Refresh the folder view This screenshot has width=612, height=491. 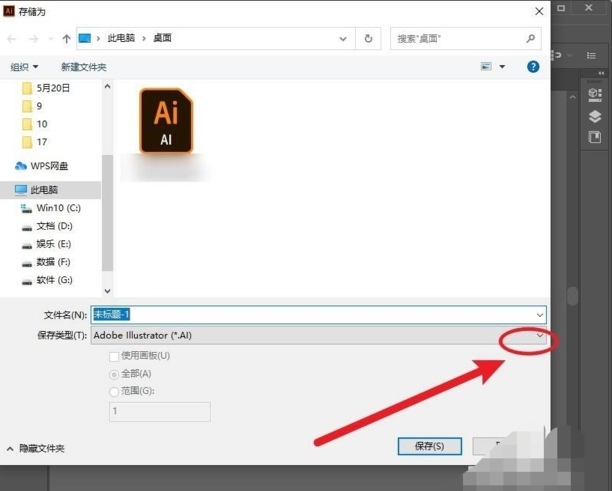tap(368, 38)
